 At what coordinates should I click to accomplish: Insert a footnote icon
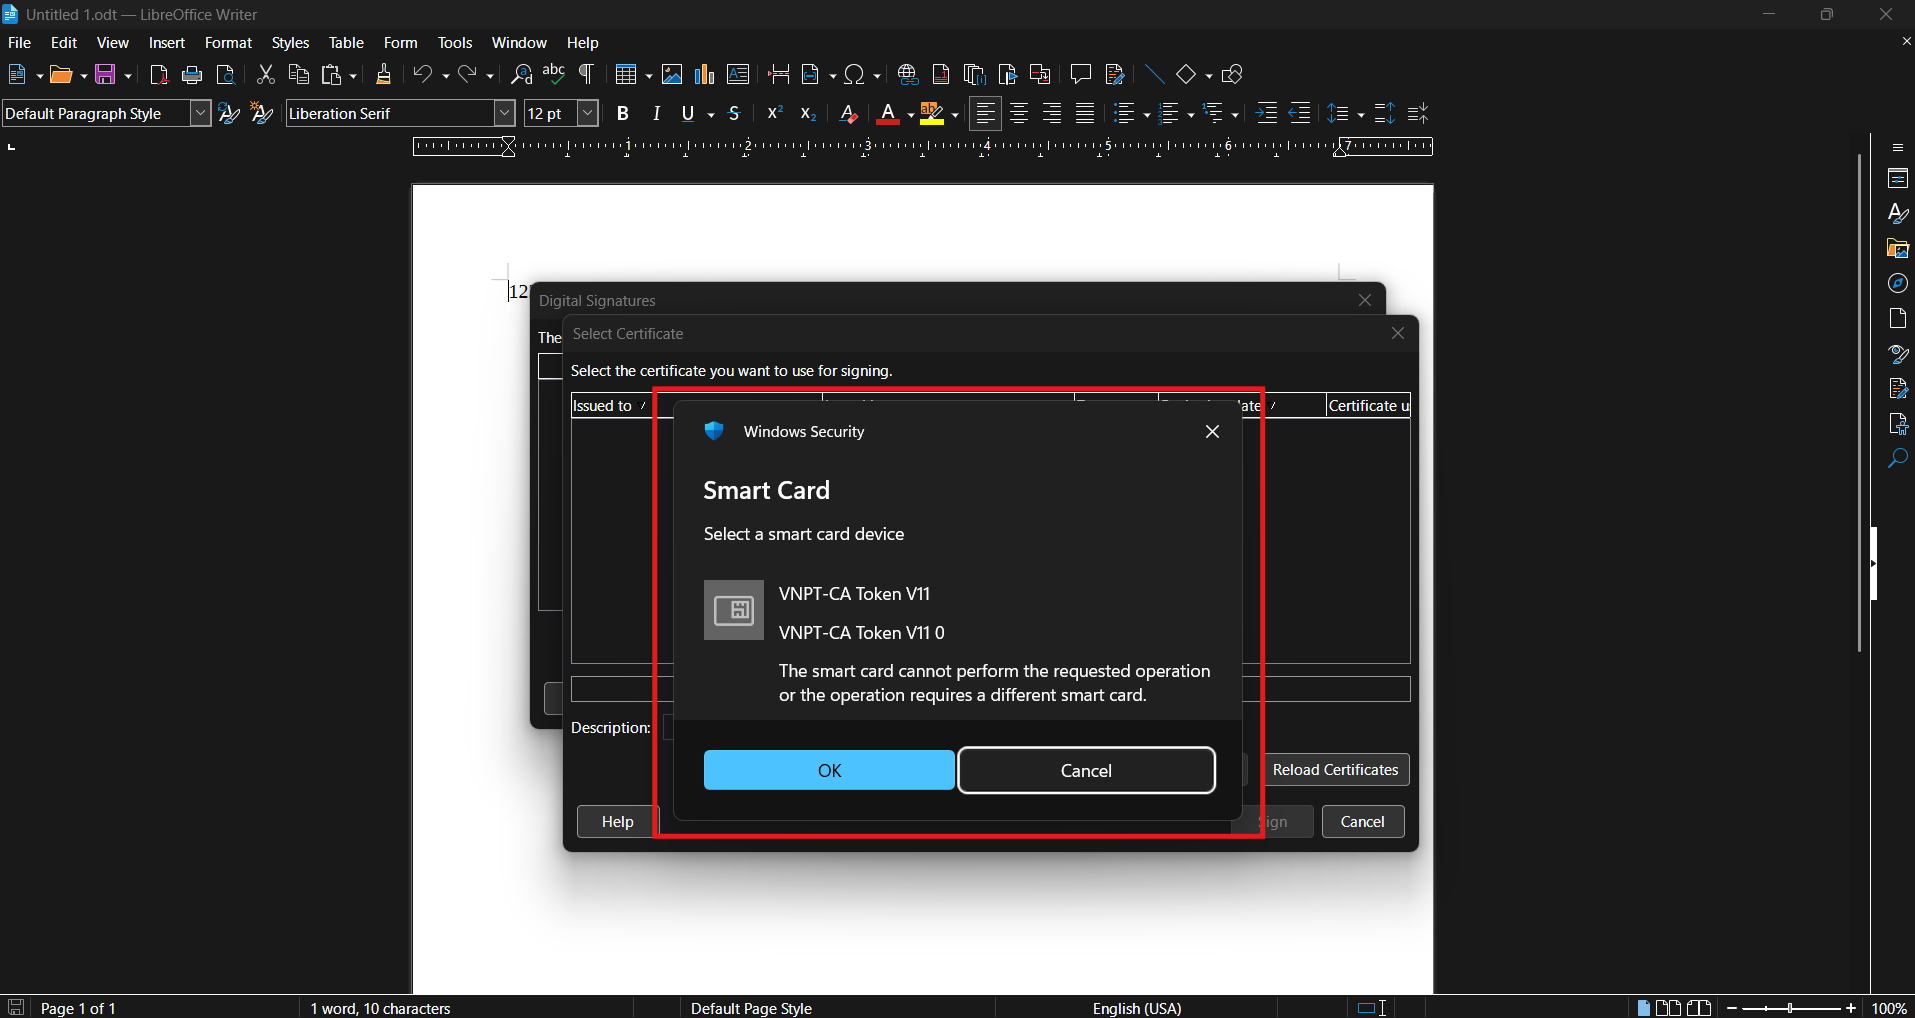coord(941,75)
